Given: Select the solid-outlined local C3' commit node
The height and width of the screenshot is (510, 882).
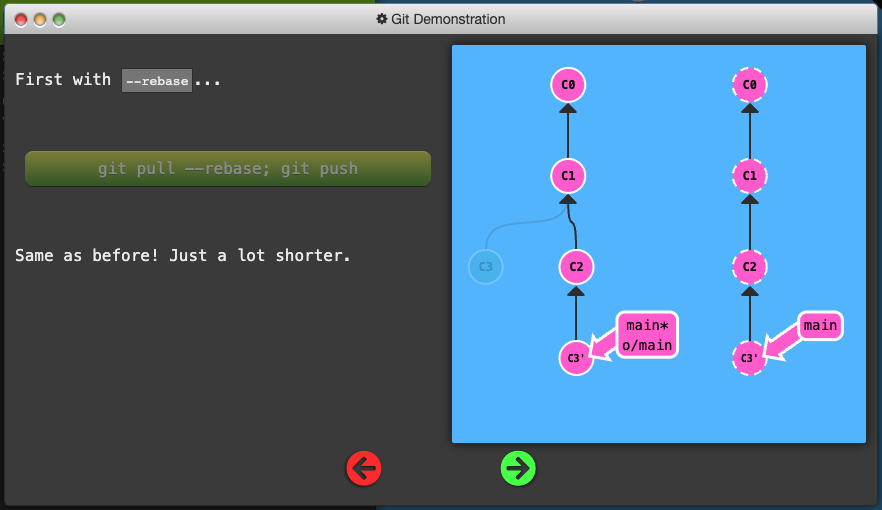Looking at the screenshot, I should point(575,358).
